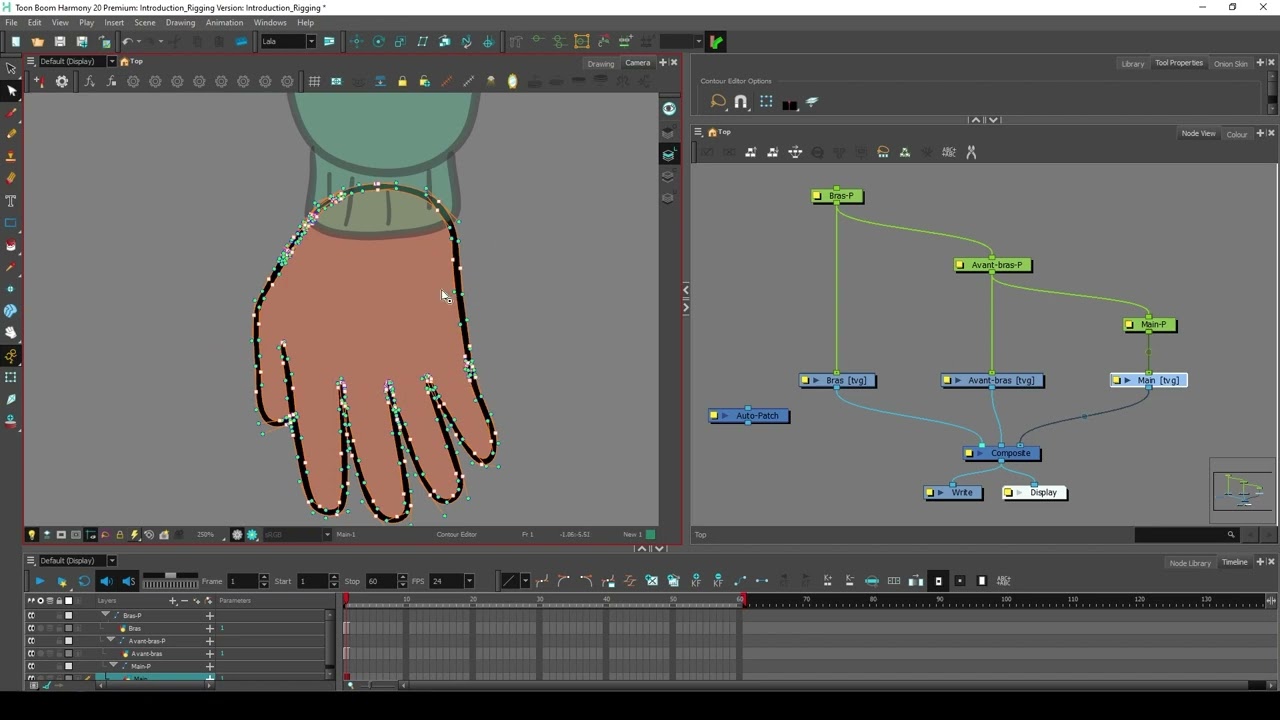Screen dimensions: 1280x720
Task: Click the Lasso selection mode icon
Action: 718,102
